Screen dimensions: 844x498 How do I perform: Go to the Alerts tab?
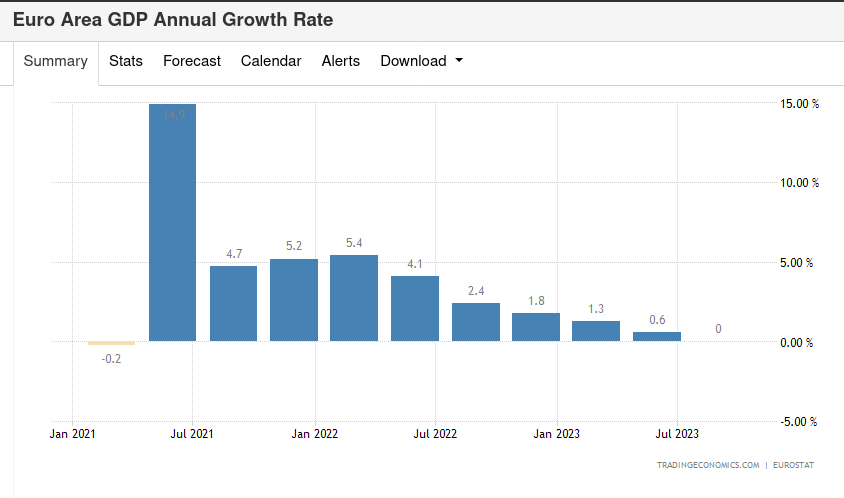pyautogui.click(x=340, y=61)
